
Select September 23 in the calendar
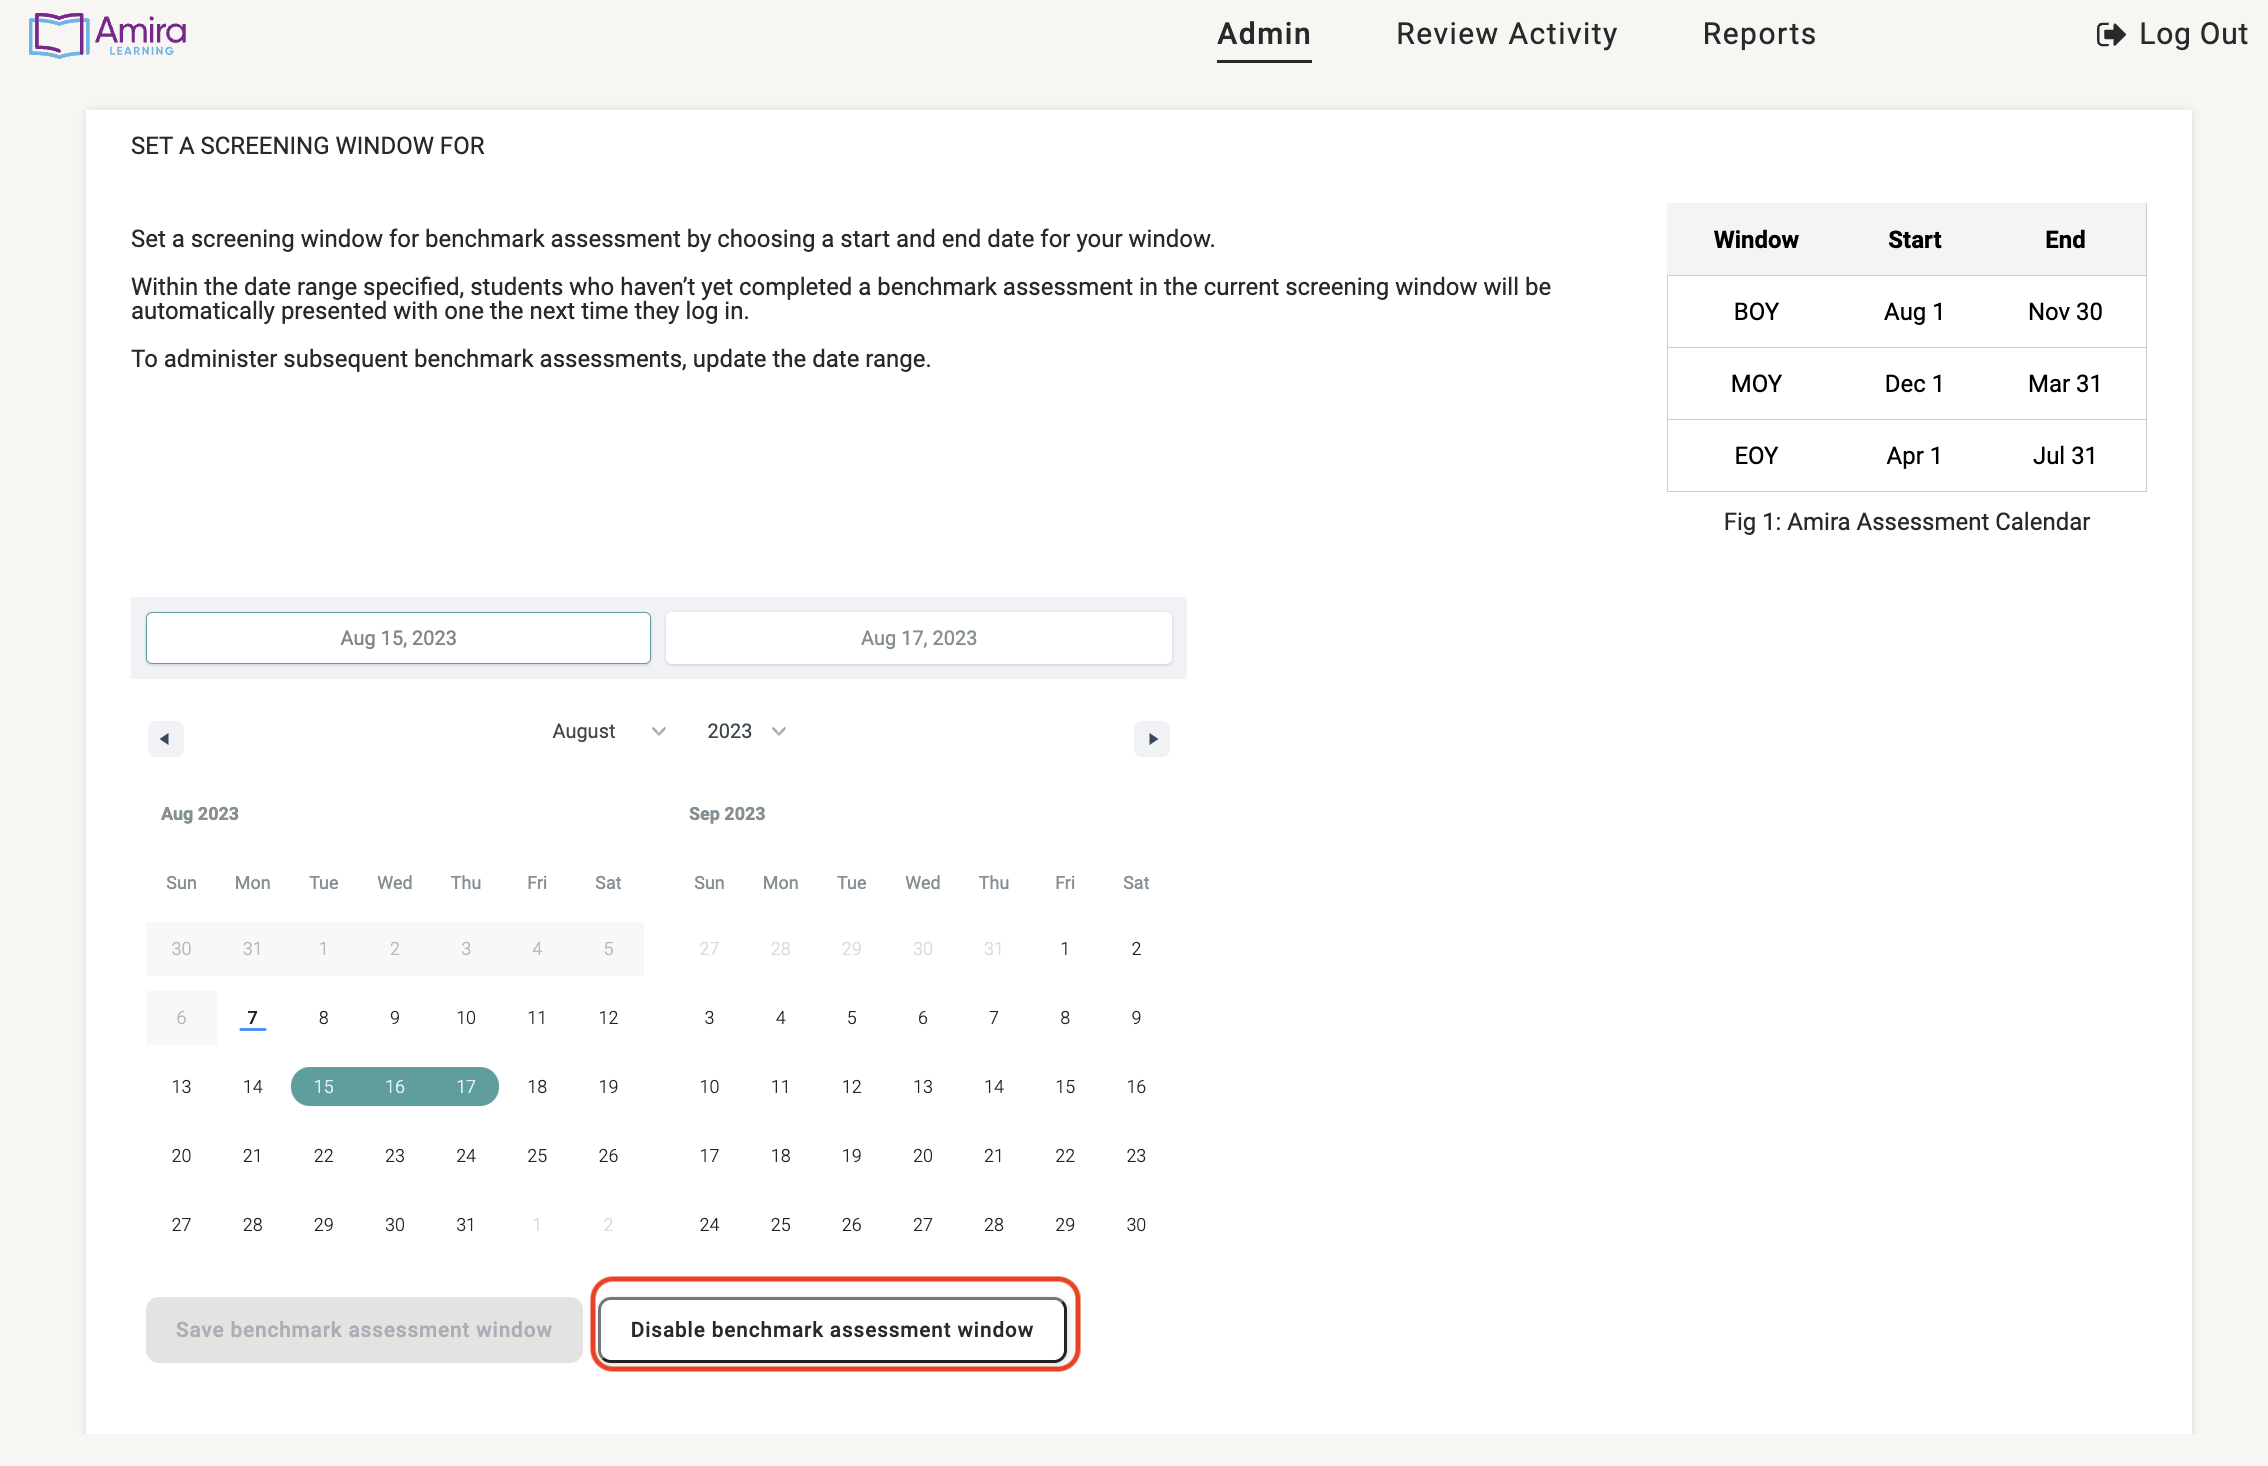tap(1136, 1156)
